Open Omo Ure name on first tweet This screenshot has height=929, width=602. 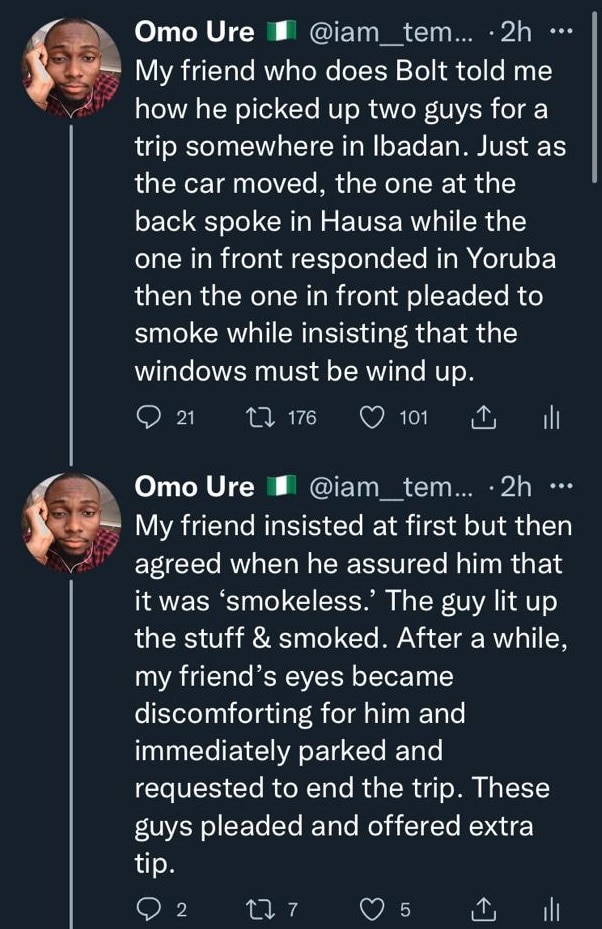(194, 32)
